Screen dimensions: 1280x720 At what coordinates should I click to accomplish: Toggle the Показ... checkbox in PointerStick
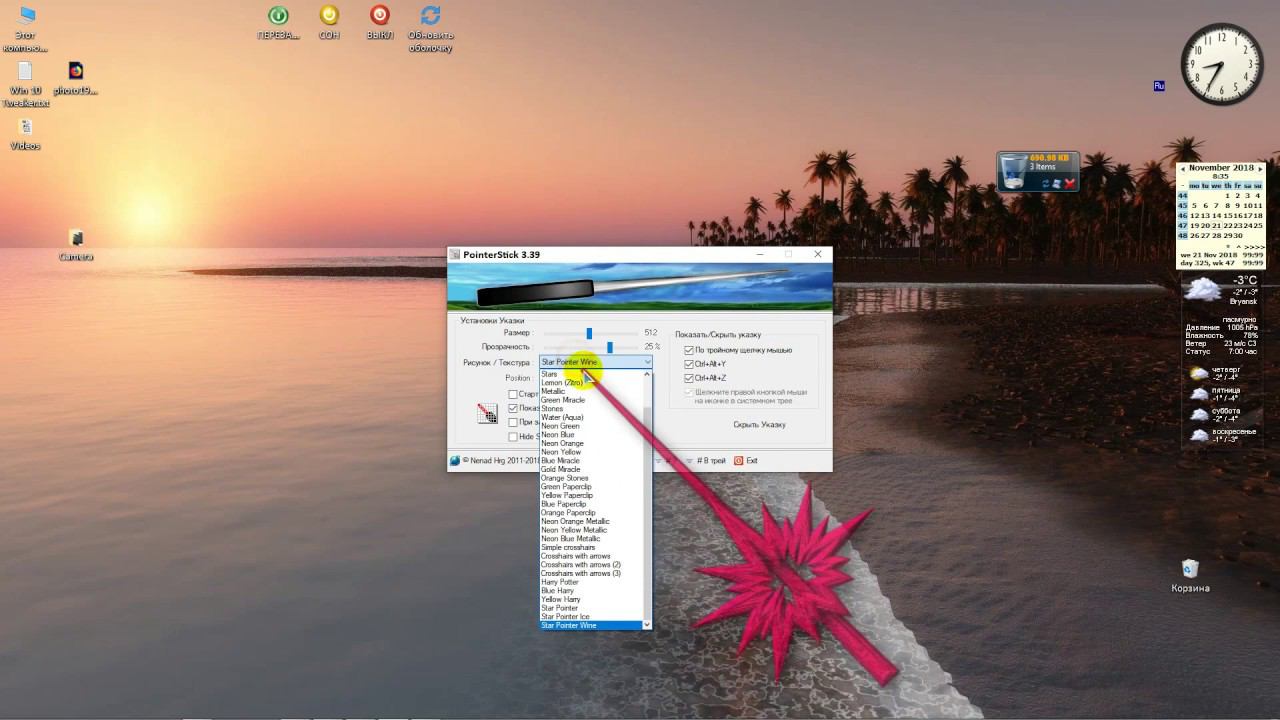tap(513, 408)
